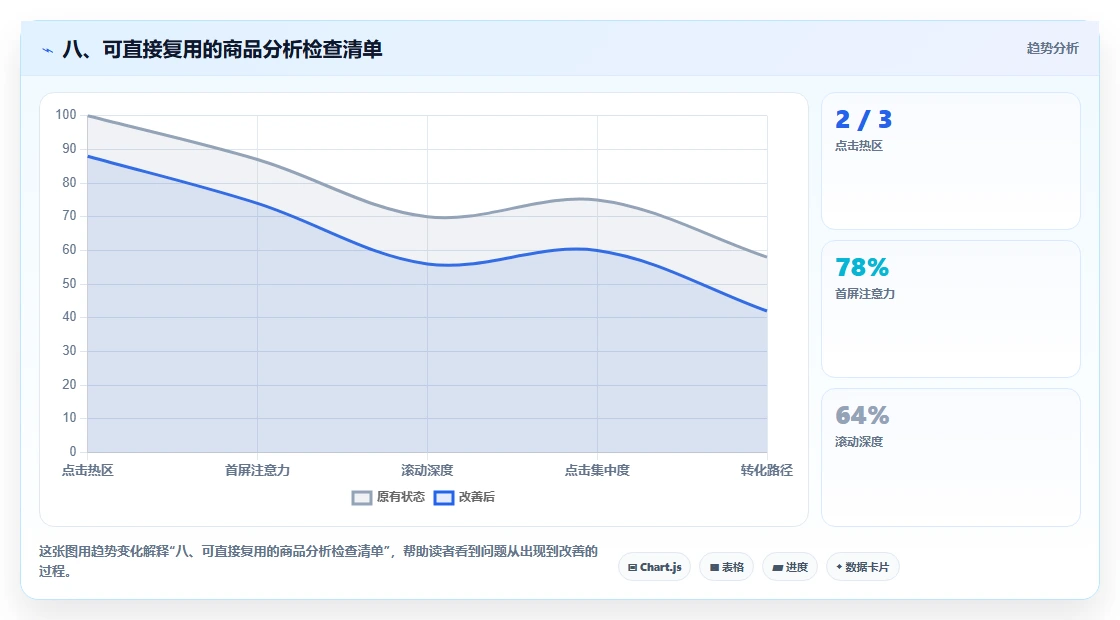Viewport: 1120px width, 620px height.
Task: Open the 趋势分析 label in header
Action: tap(1052, 49)
